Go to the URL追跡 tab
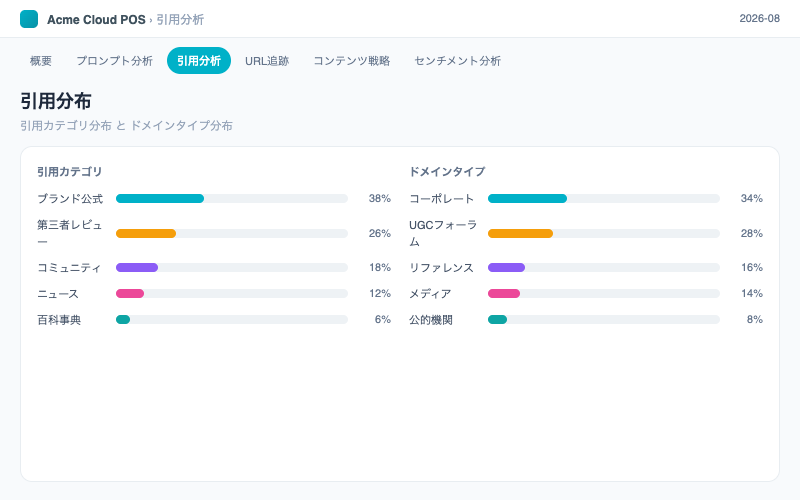800x500 pixels. pos(267,61)
